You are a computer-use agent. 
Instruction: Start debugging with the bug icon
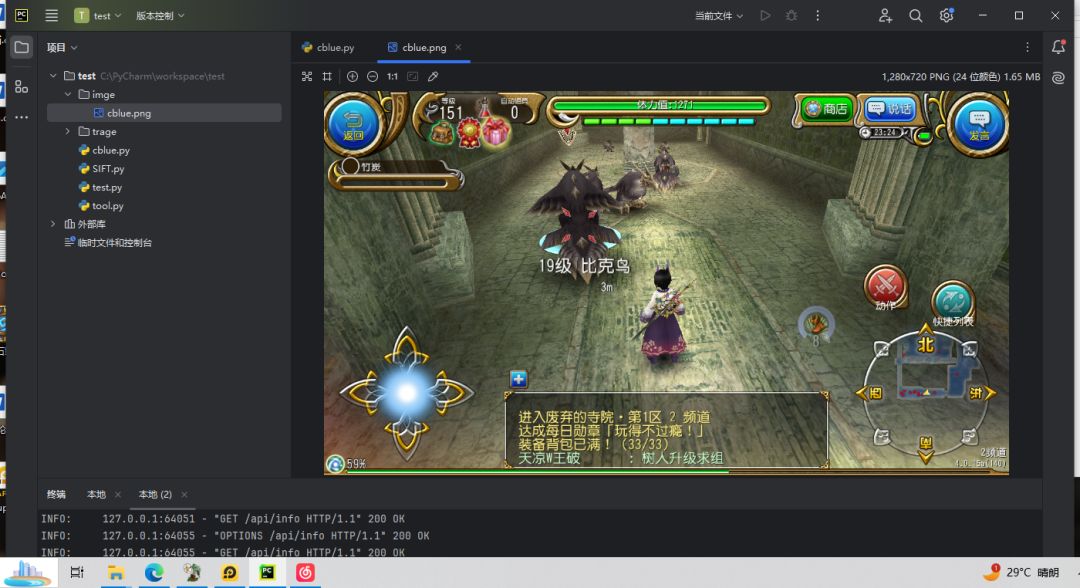tap(791, 15)
